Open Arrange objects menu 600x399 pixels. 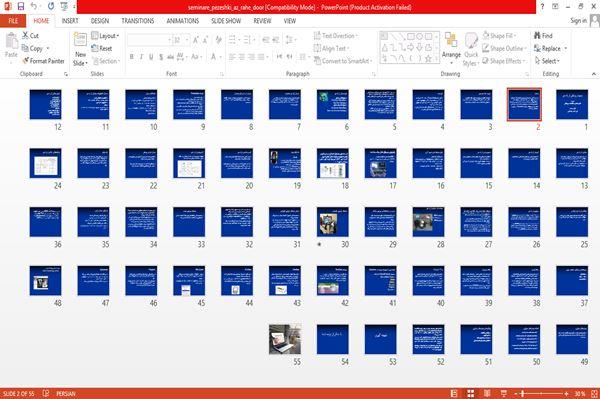coord(451,49)
